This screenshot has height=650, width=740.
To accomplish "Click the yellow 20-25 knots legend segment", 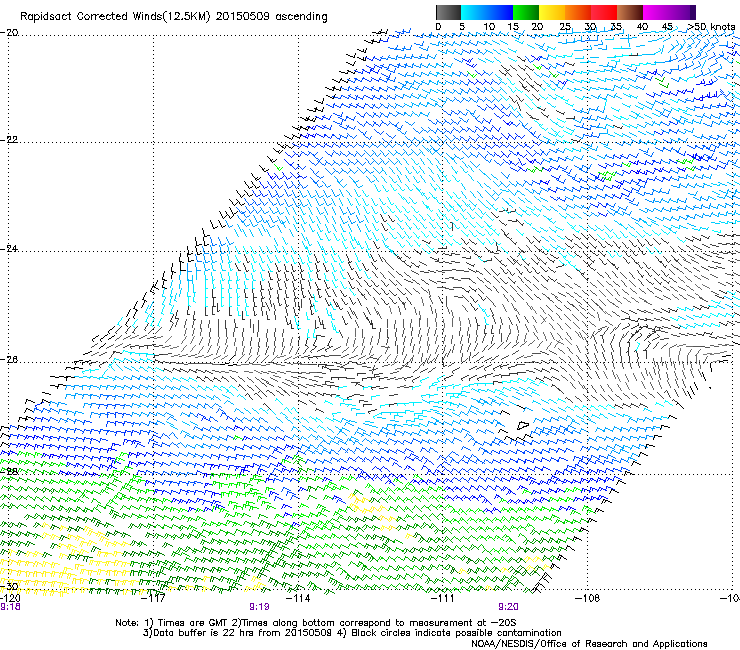I will click(552, 12).
